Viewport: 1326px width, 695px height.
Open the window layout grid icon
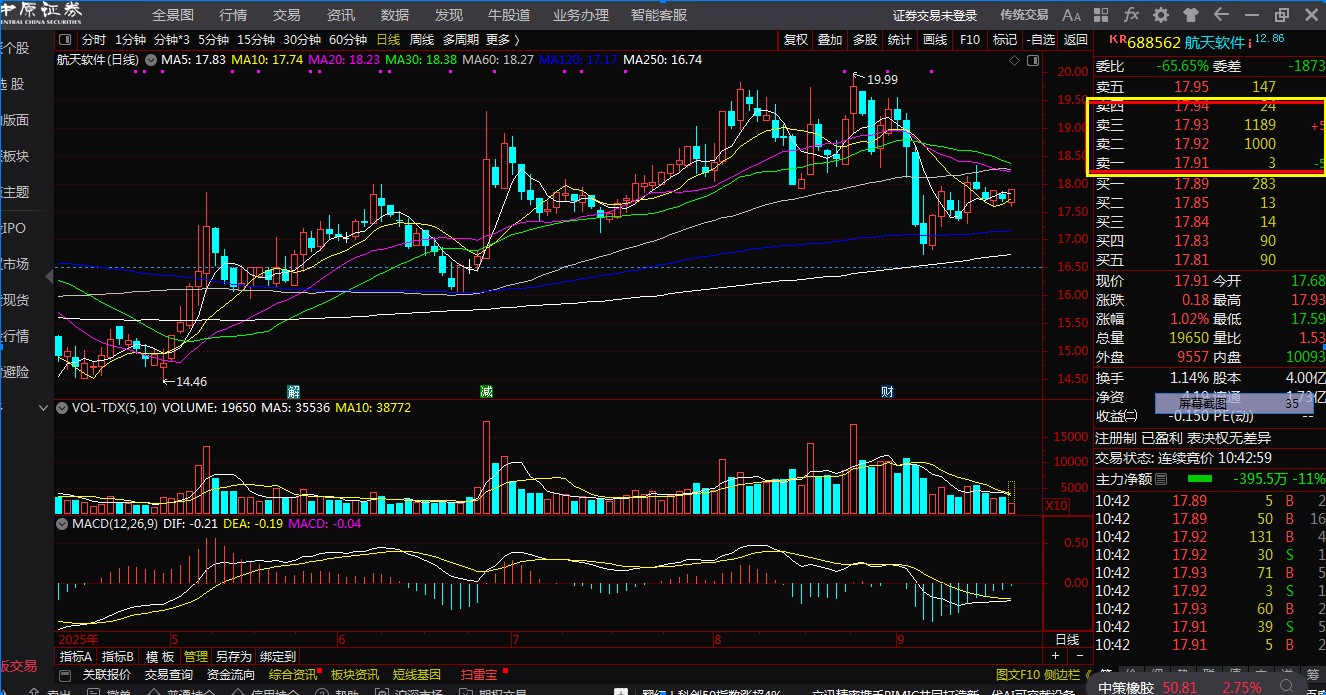[x=1101, y=15]
